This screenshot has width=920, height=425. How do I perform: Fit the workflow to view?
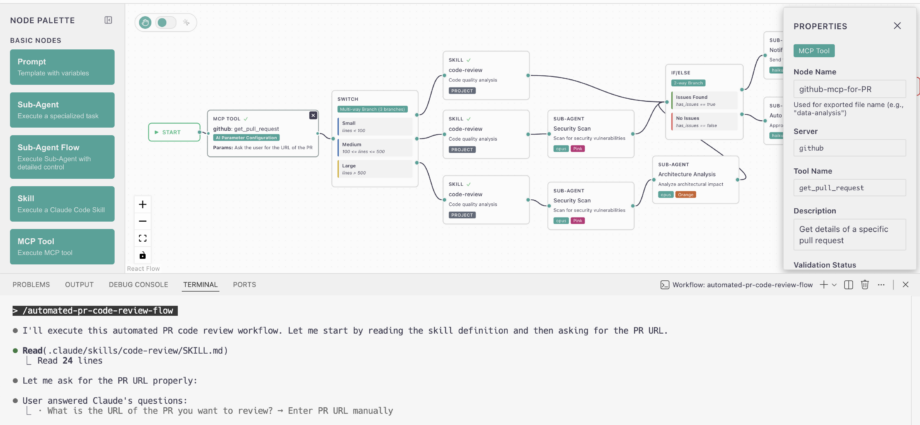(x=142, y=238)
